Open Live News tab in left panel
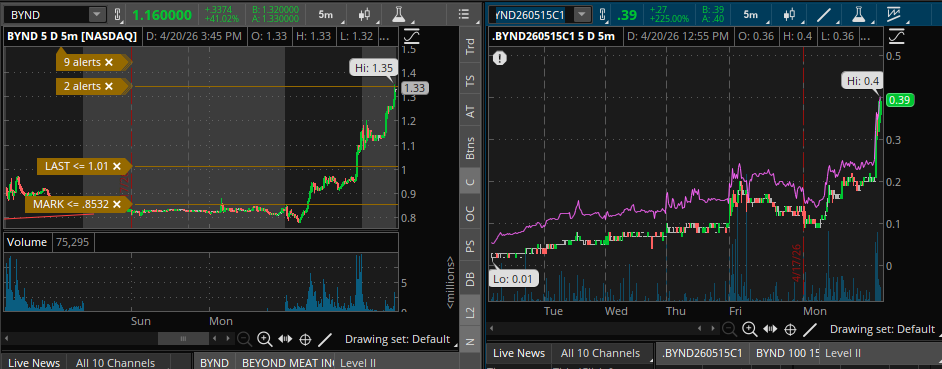 click(34, 363)
